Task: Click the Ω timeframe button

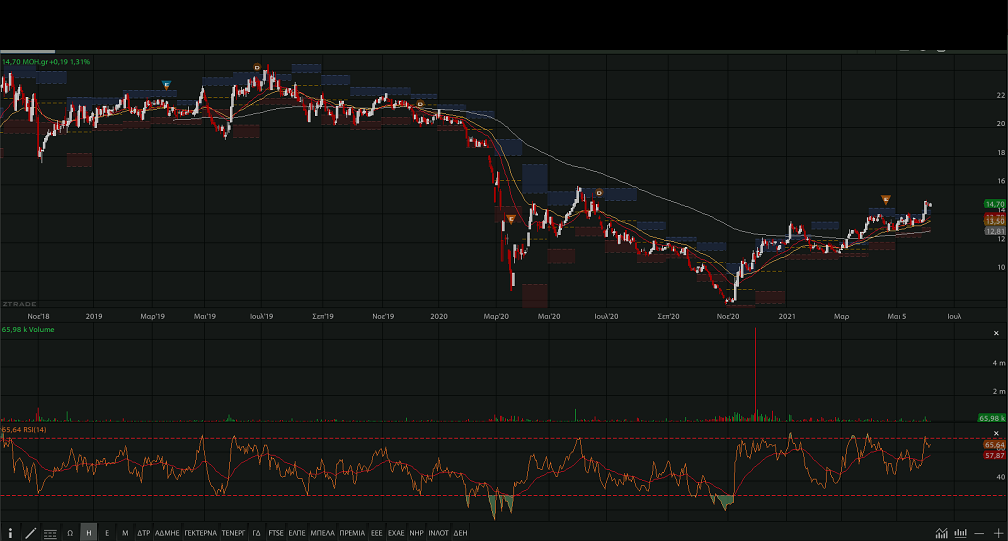Action: coord(70,534)
